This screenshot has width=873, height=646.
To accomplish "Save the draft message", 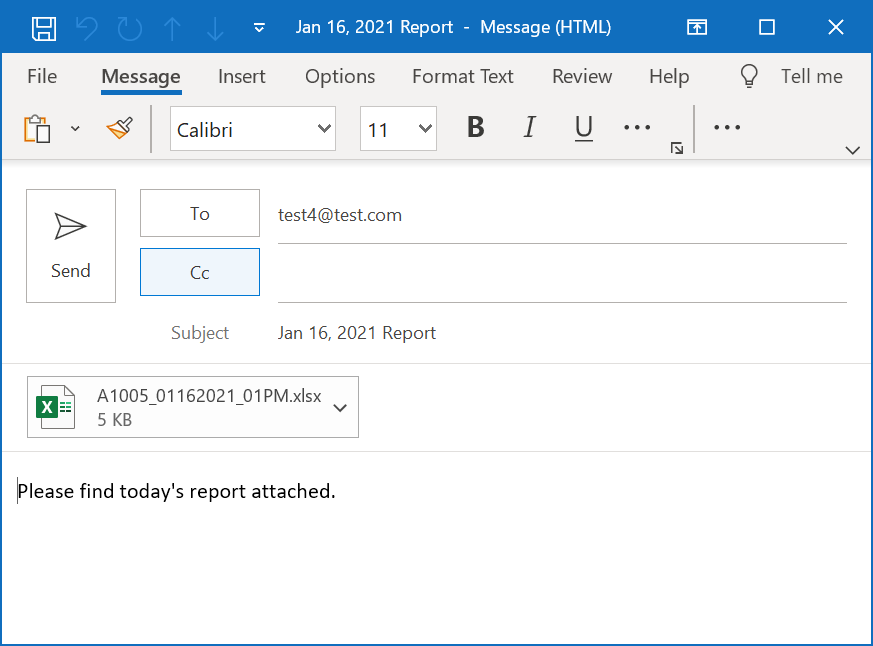I will (44, 27).
